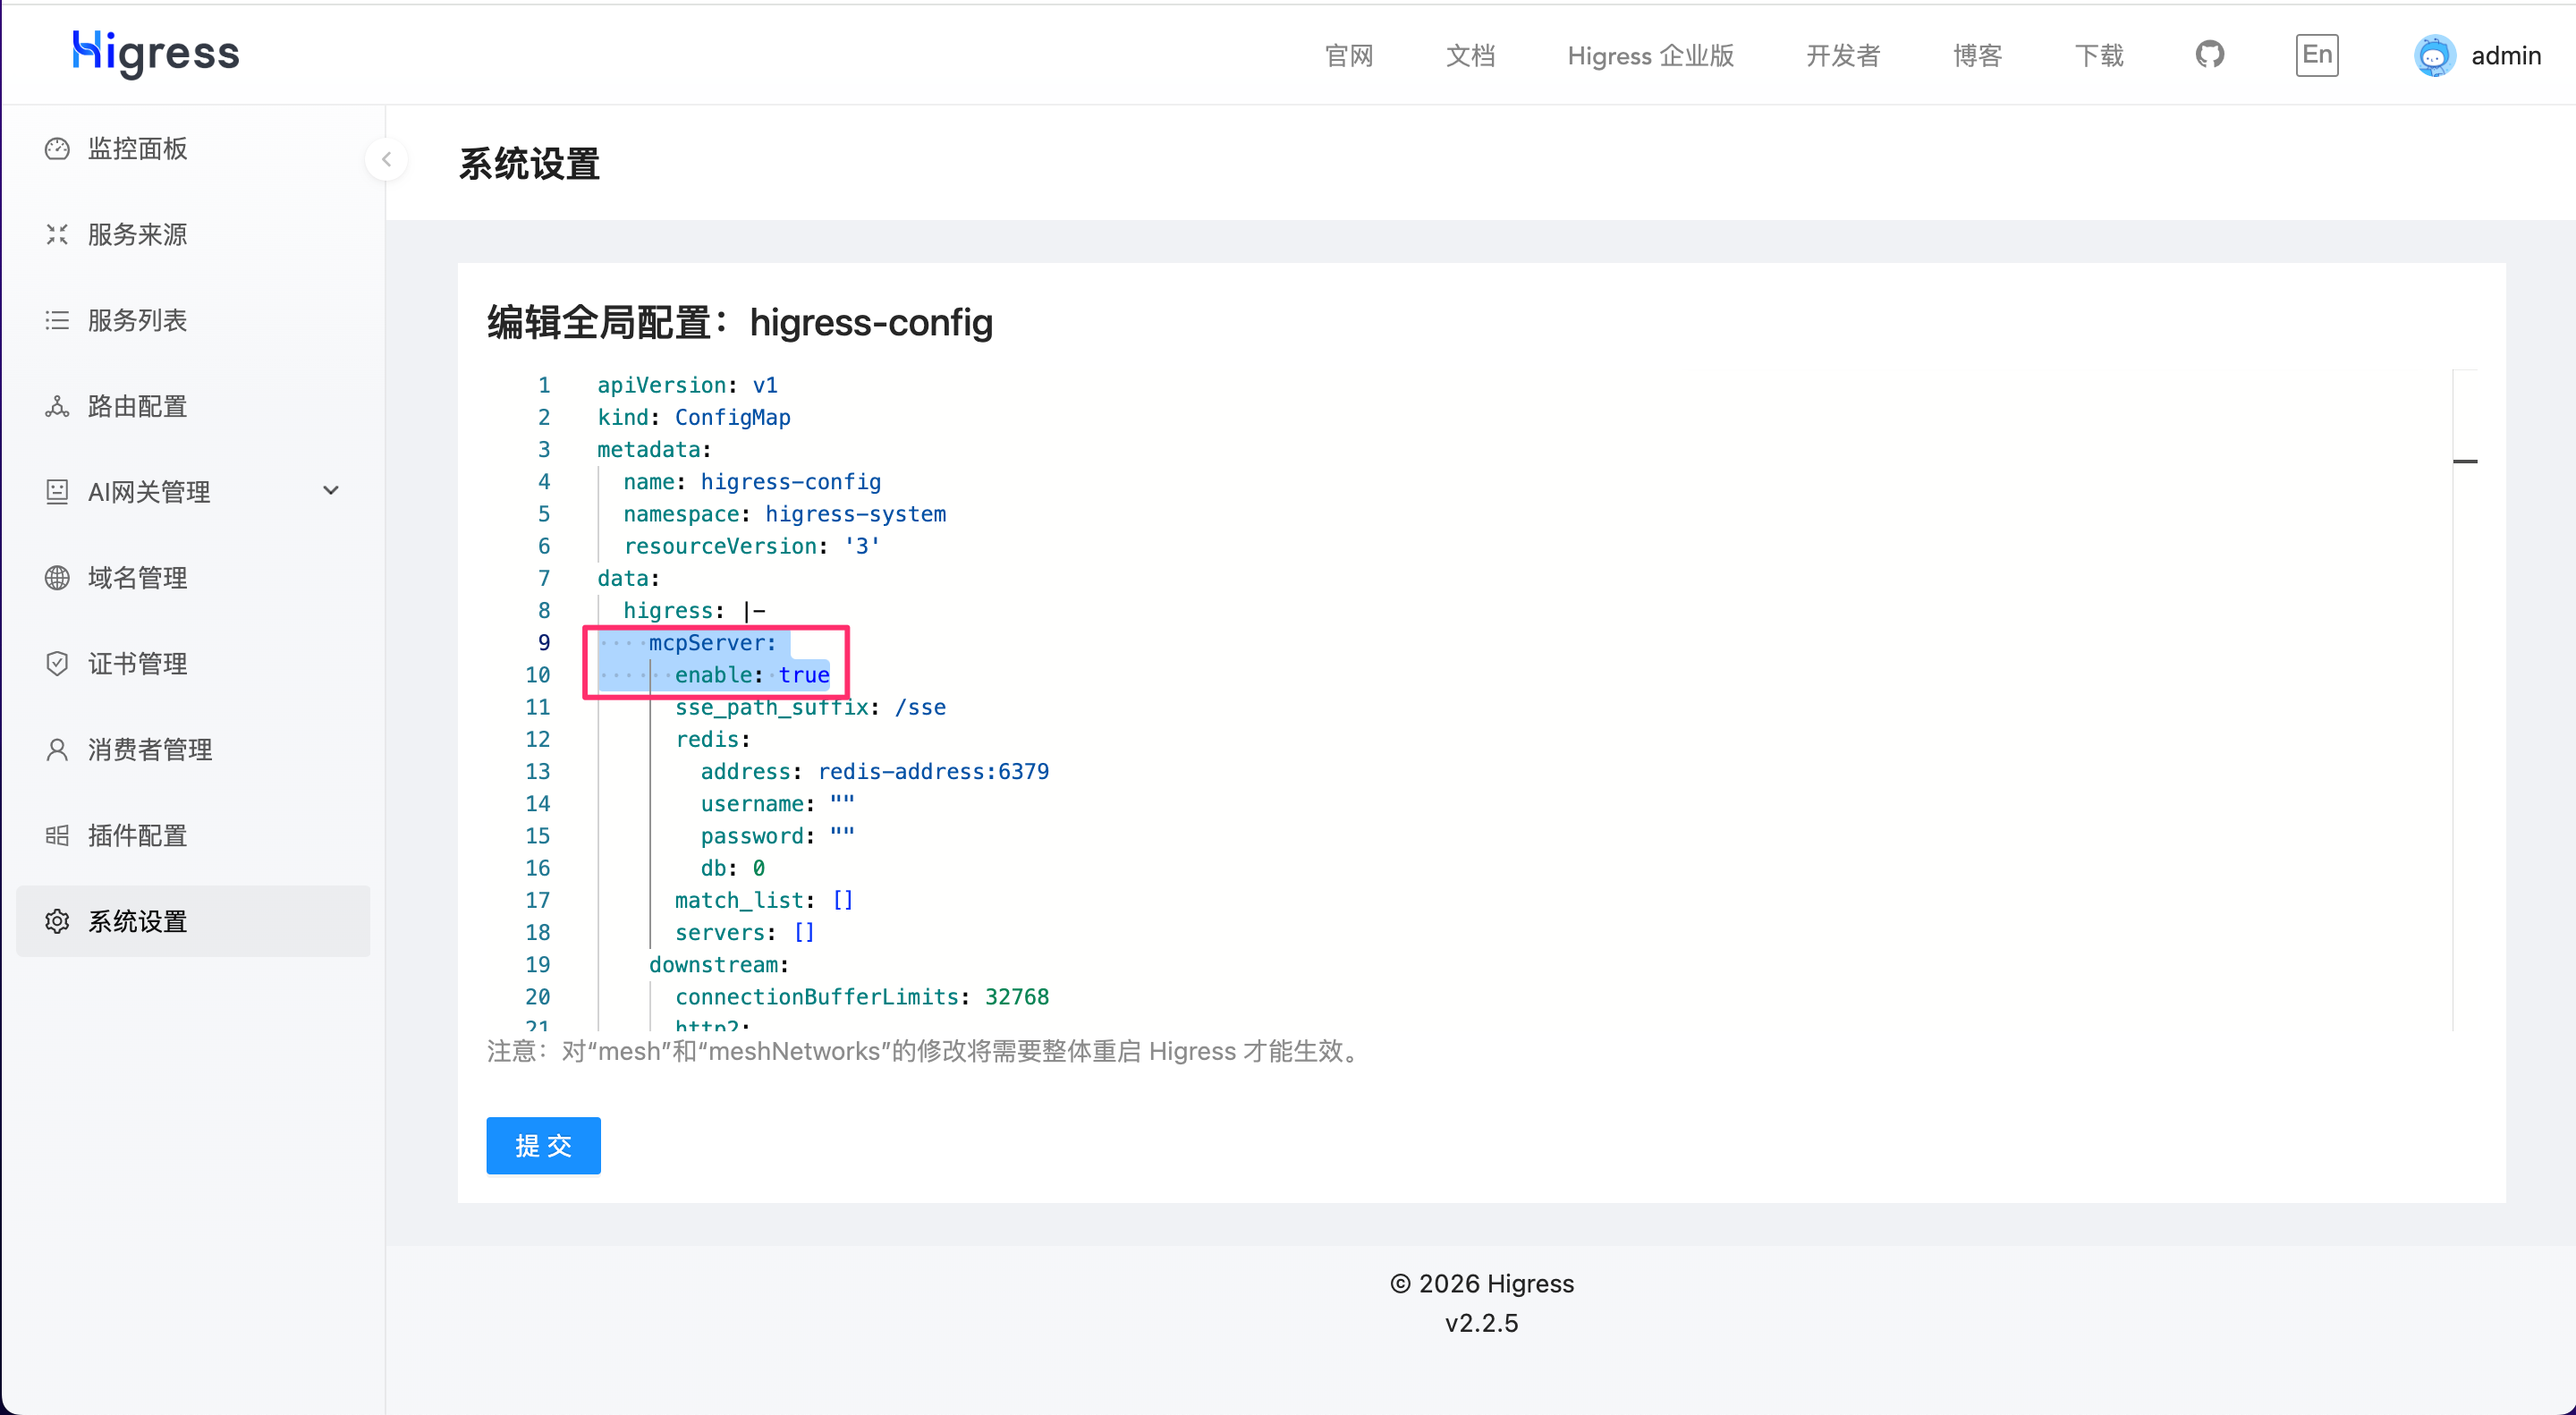Click the AI网关管理 icon
Image resolution: width=2576 pixels, height=1415 pixels.
(x=57, y=492)
